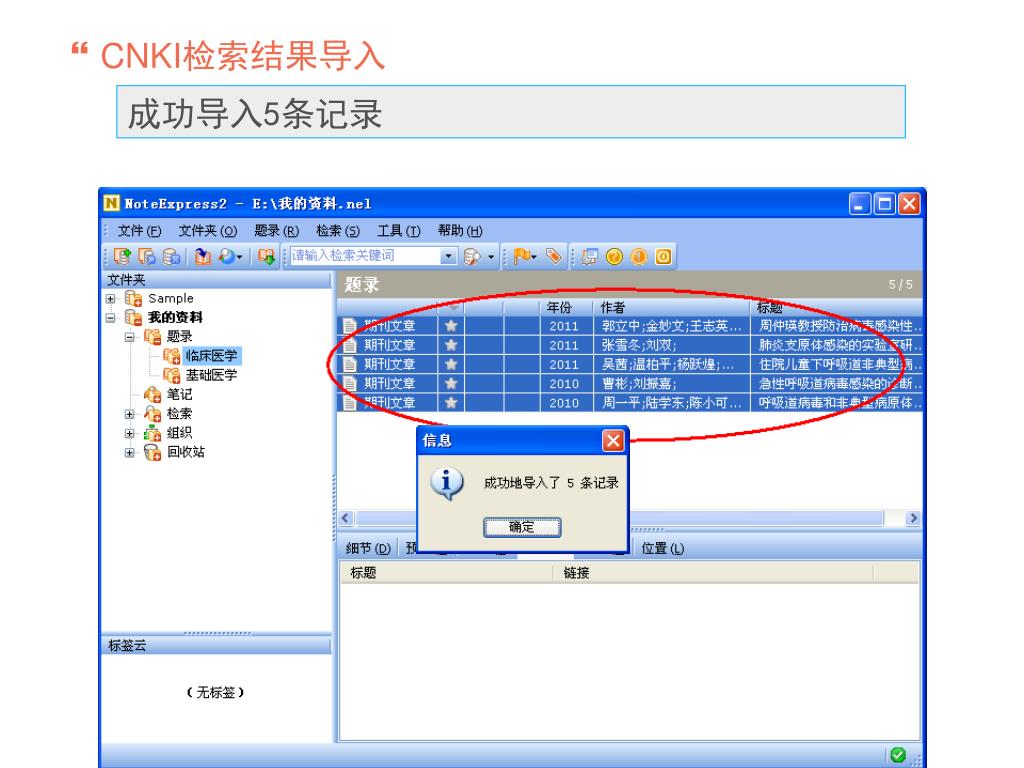Click the orange square toolbar icon at far right
Screen dimensions: 1024x768
click(663, 257)
